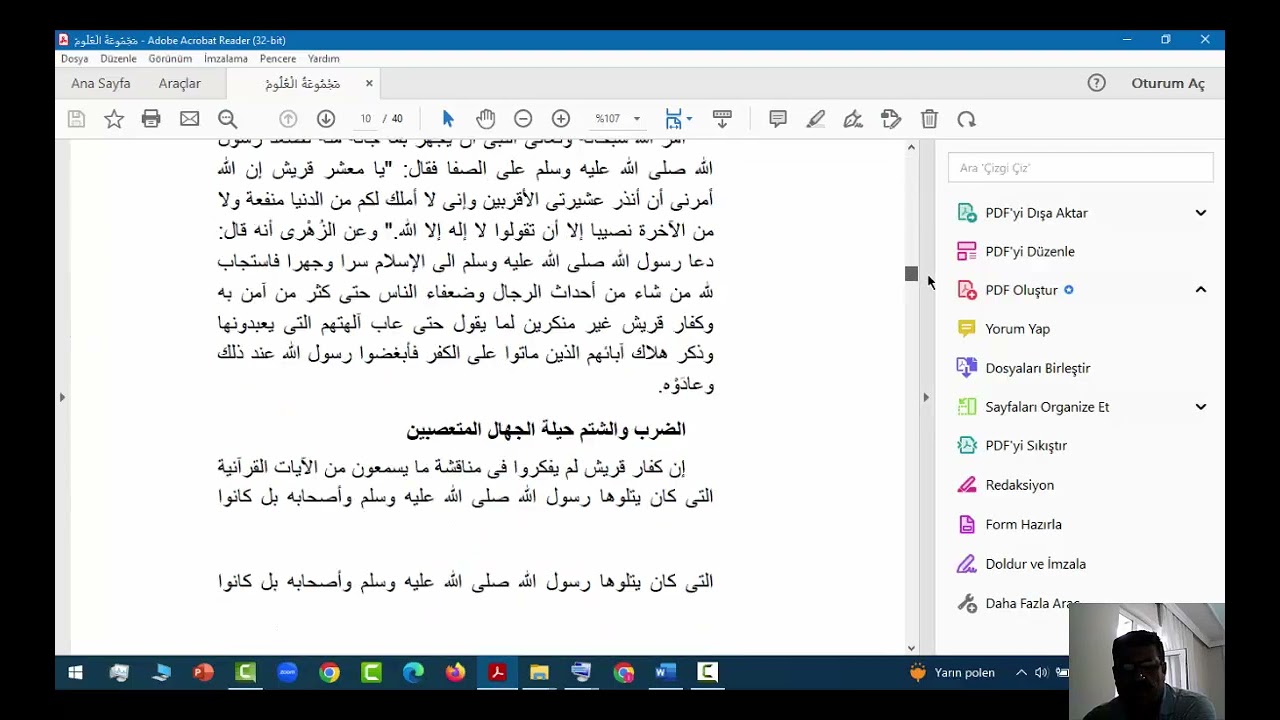Screen dimensions: 1280x720
Task: Zoom in with the plus circle button
Action: (561, 119)
